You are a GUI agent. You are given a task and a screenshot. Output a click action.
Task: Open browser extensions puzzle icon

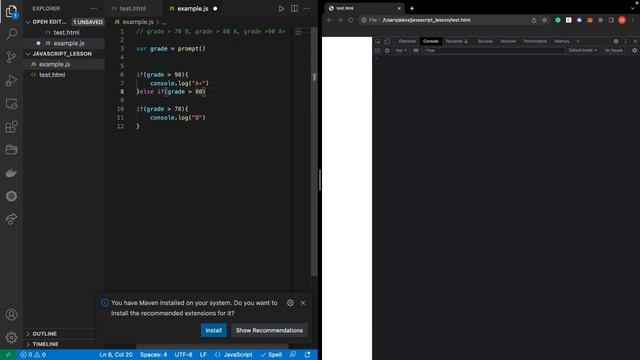pyautogui.click(x=600, y=20)
